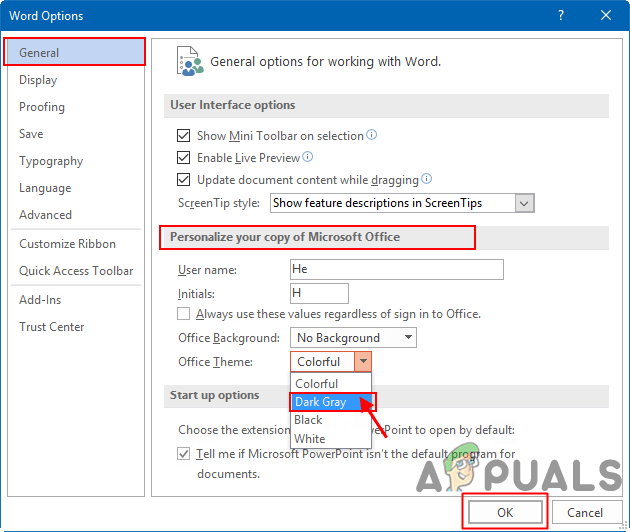Screen dimensions: 630x532
Task: Click the Help question mark icon
Action: (561, 15)
